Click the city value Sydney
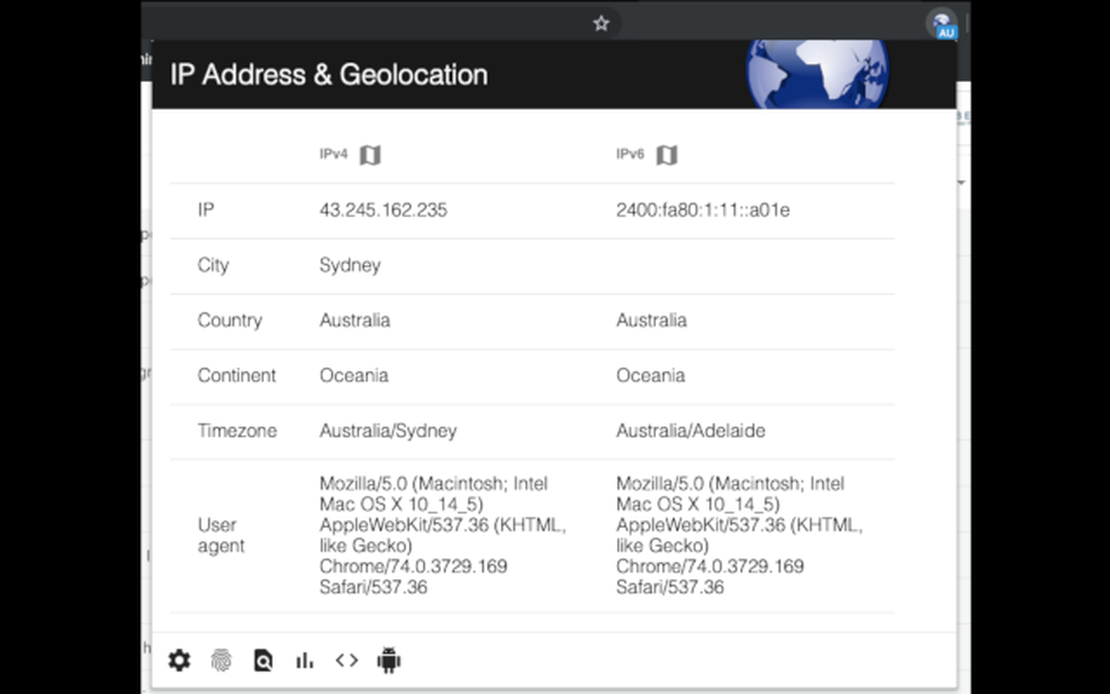This screenshot has width=1110, height=694. tap(350, 265)
